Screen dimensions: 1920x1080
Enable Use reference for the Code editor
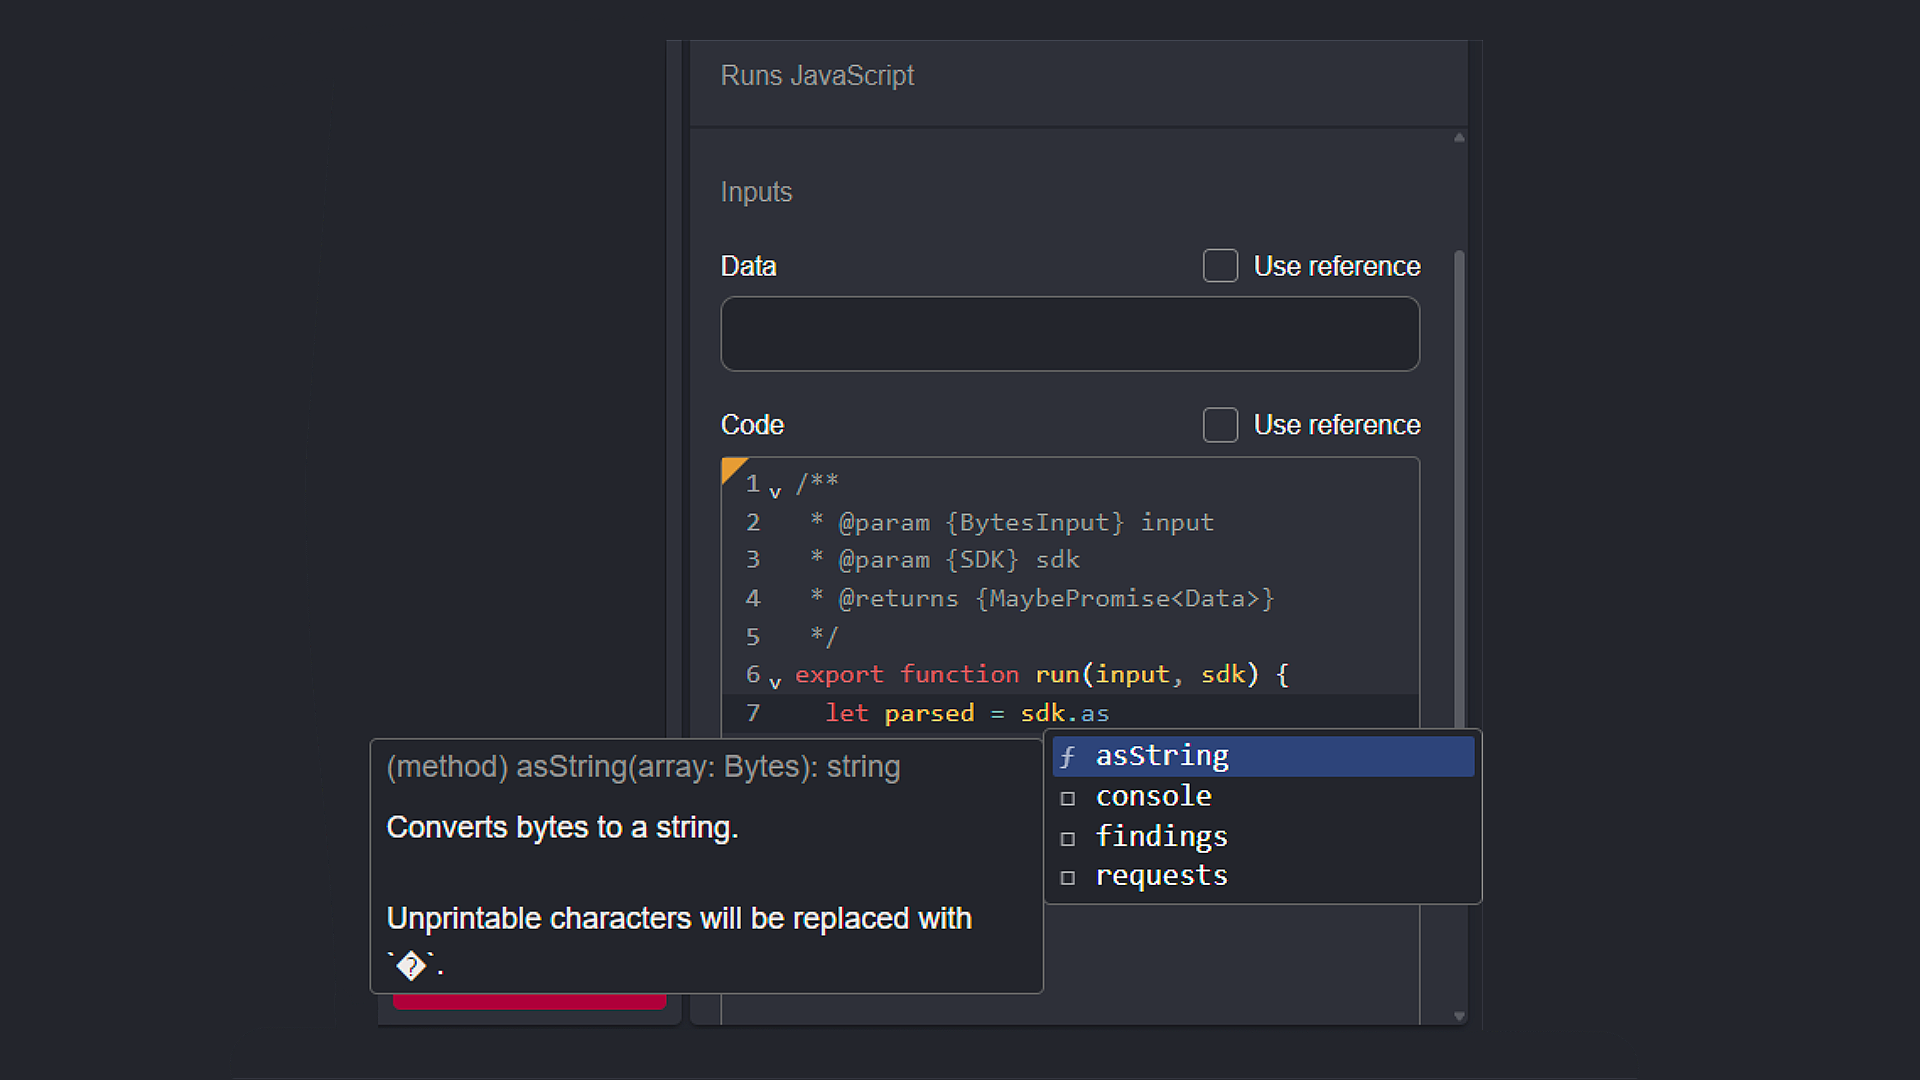point(1220,424)
